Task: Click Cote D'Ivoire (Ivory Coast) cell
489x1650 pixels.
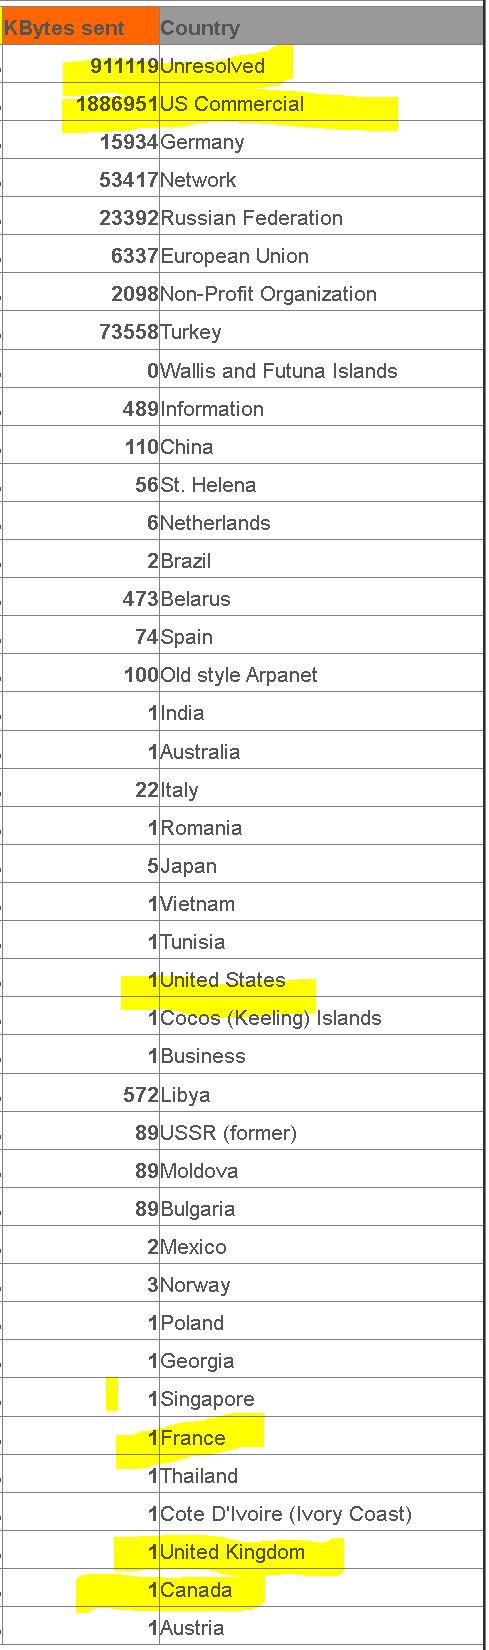Action: (x=321, y=1514)
